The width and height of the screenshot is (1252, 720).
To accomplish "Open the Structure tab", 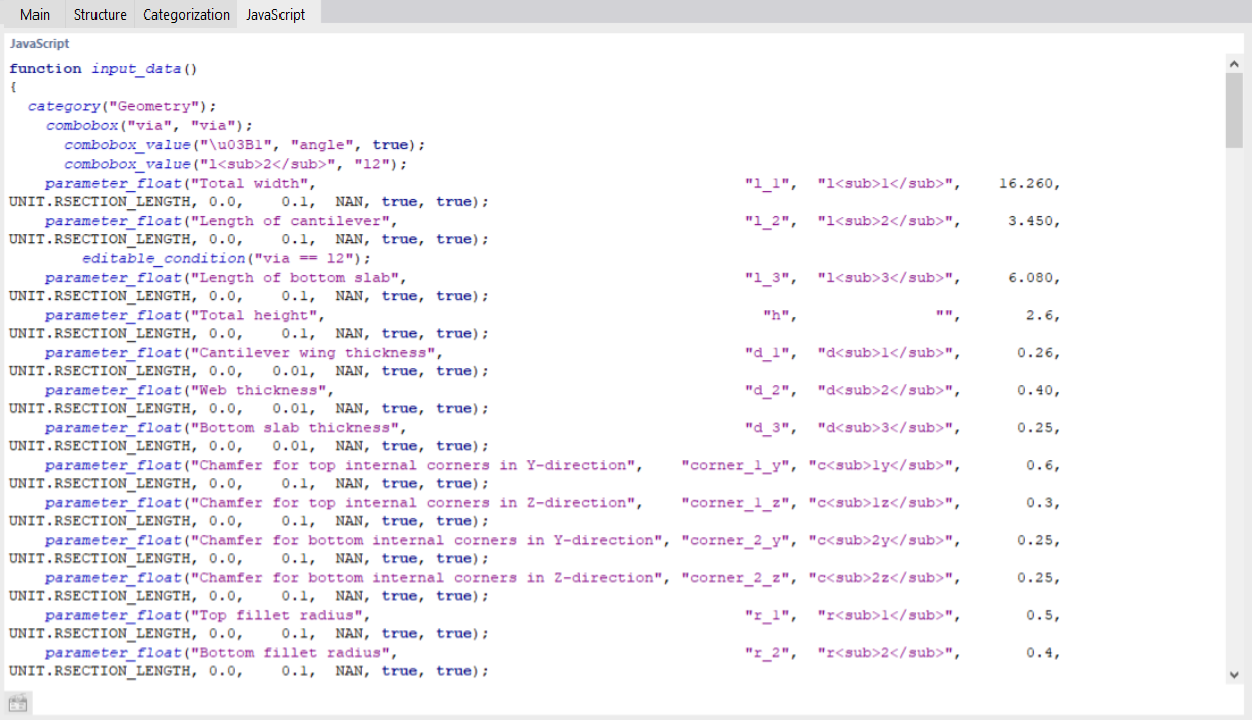I will pos(99,14).
